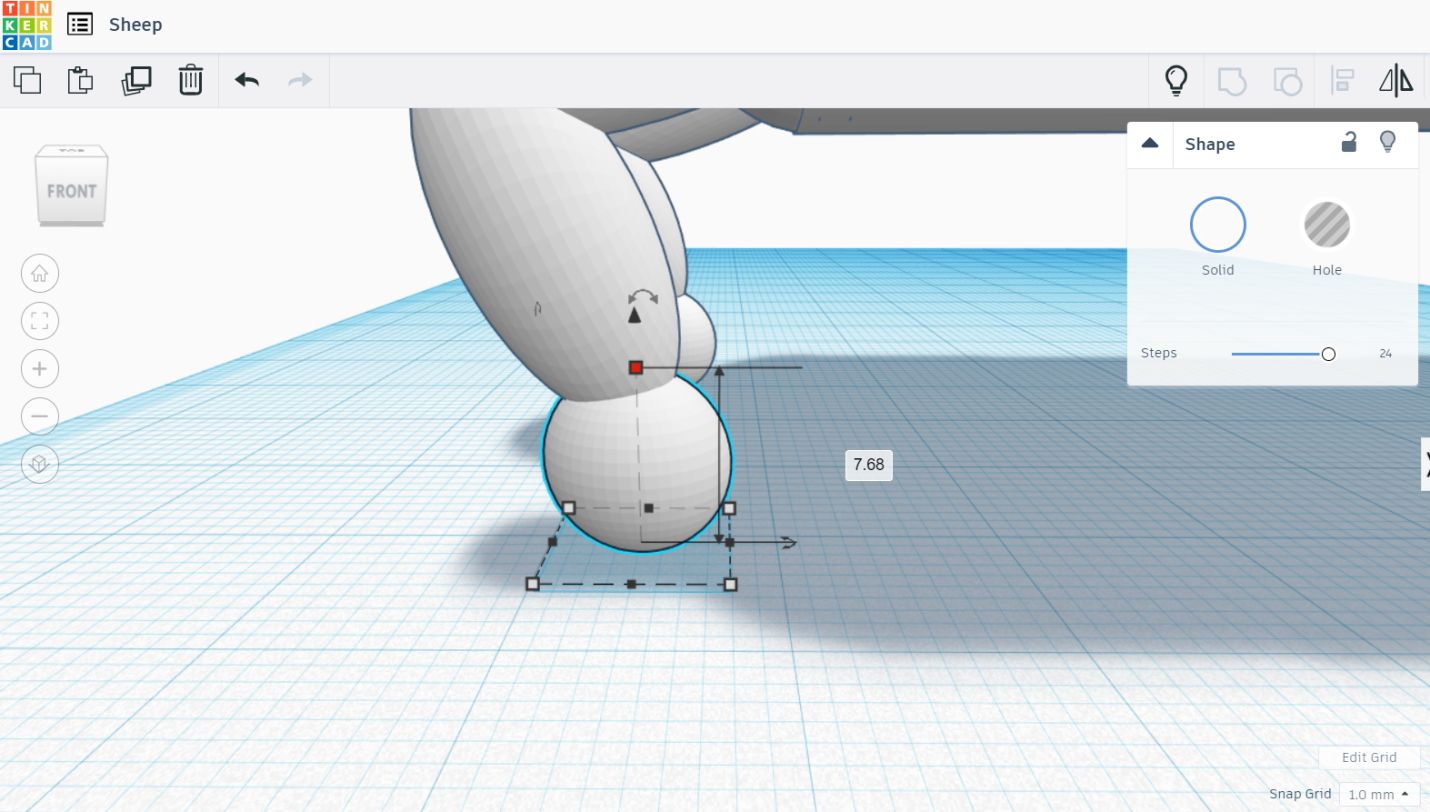Duplicate the selected shape
This screenshot has height=812, width=1430.
point(137,80)
